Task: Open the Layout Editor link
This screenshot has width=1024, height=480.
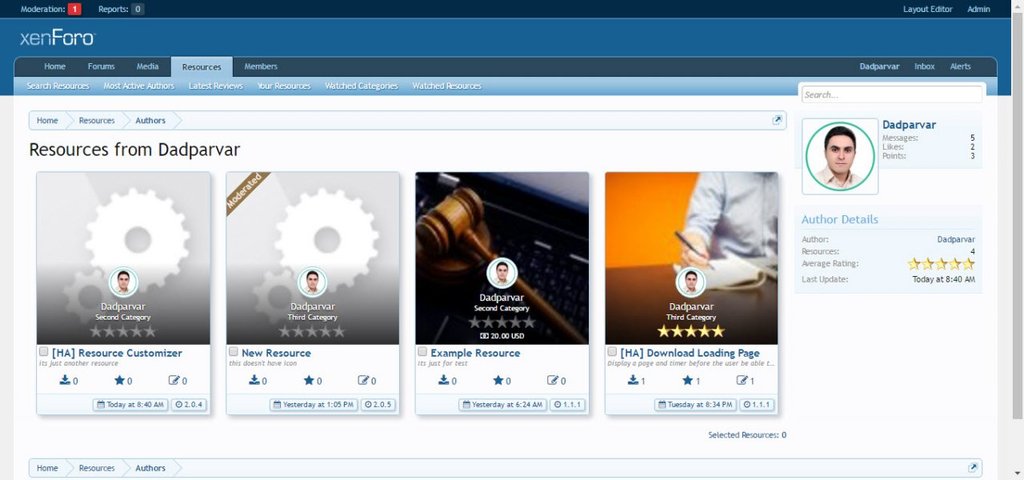Action: (927, 9)
